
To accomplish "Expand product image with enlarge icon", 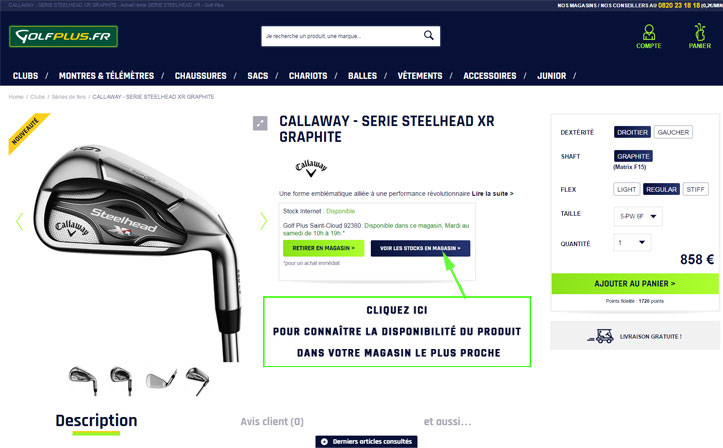I will (260, 123).
